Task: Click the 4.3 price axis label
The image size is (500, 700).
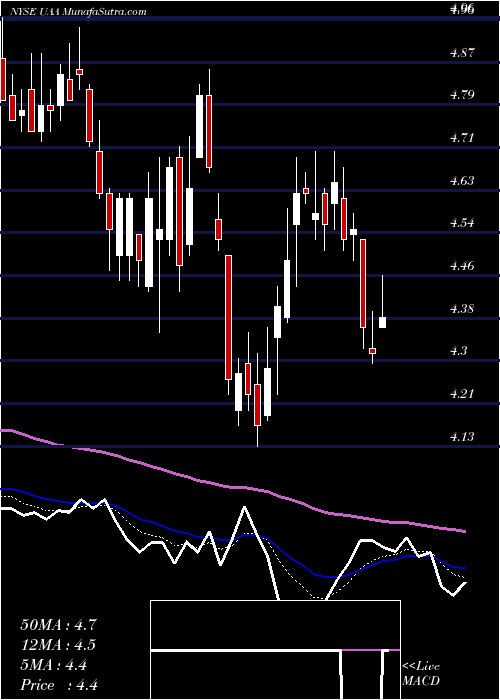Action: (x=458, y=351)
